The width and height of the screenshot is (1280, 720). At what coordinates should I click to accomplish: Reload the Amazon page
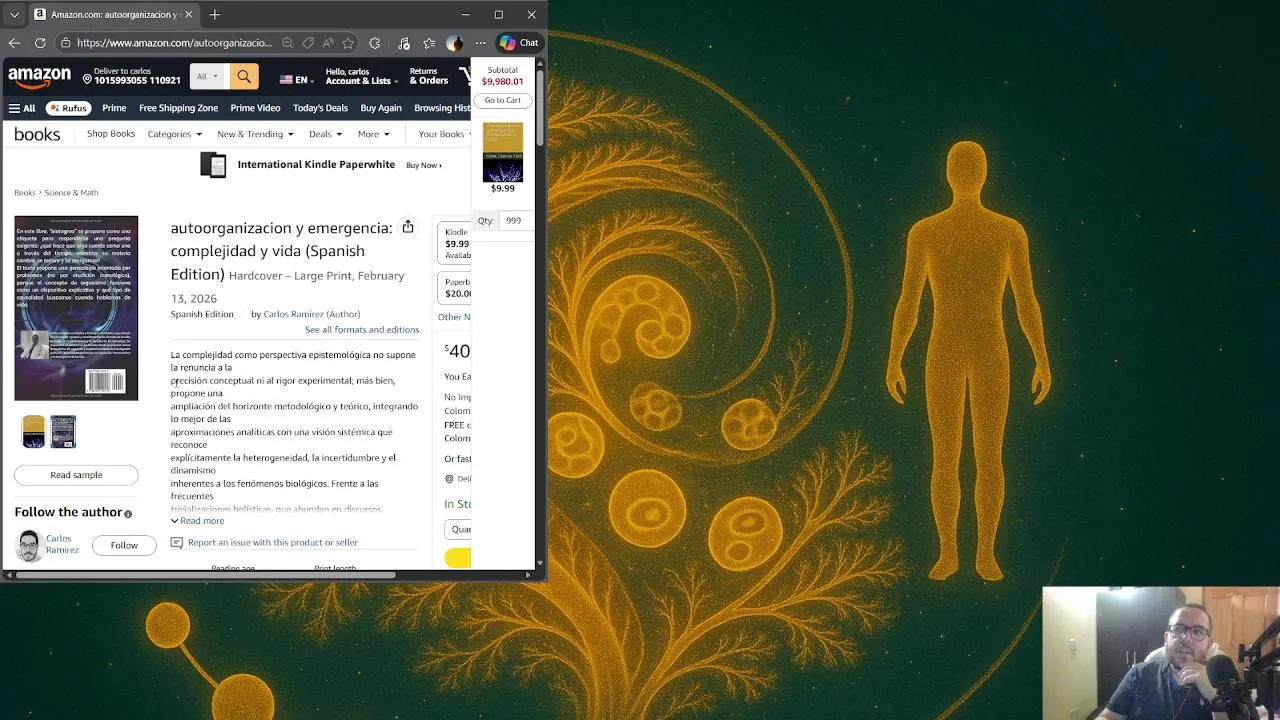[x=40, y=43]
